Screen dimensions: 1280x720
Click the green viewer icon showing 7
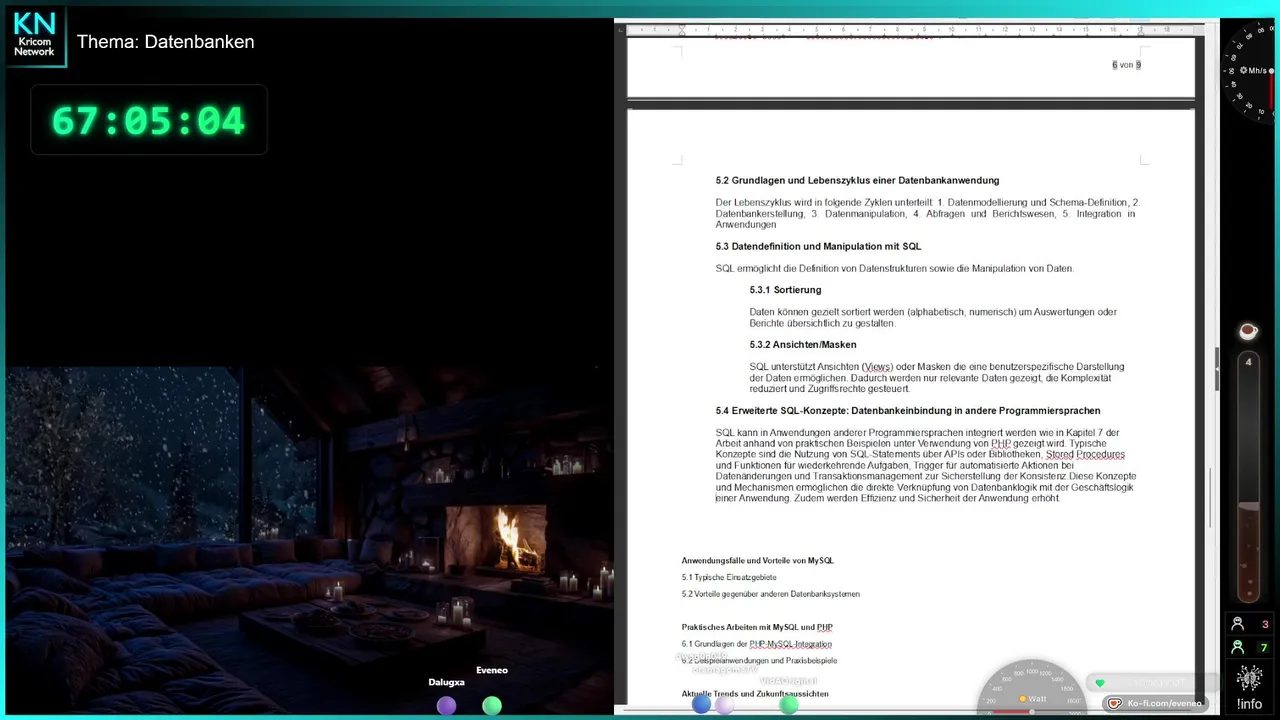coord(1238,648)
